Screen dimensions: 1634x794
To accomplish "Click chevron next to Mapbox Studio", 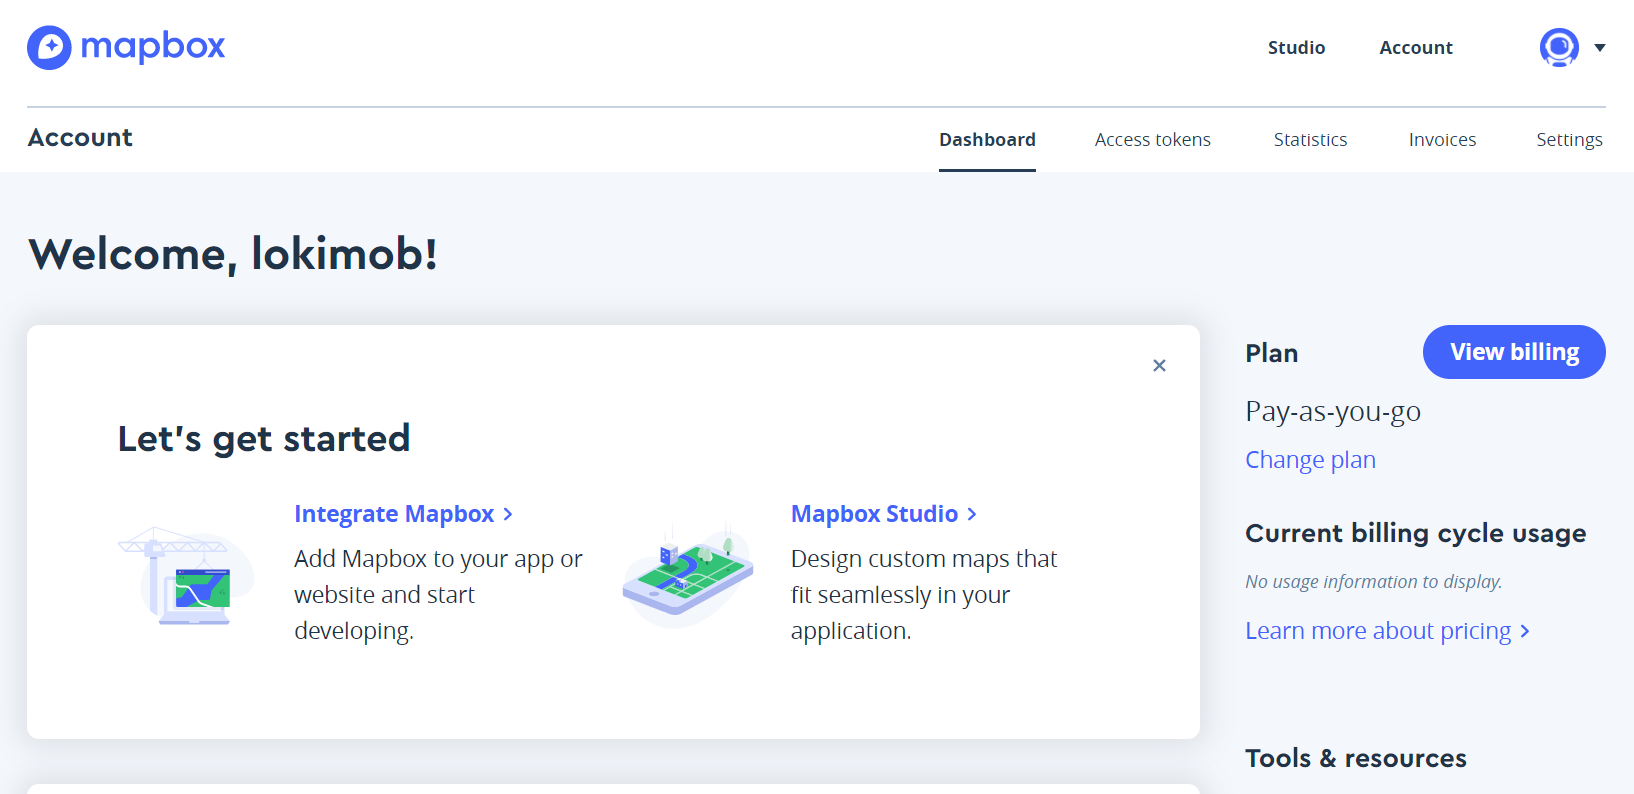I will [x=972, y=514].
